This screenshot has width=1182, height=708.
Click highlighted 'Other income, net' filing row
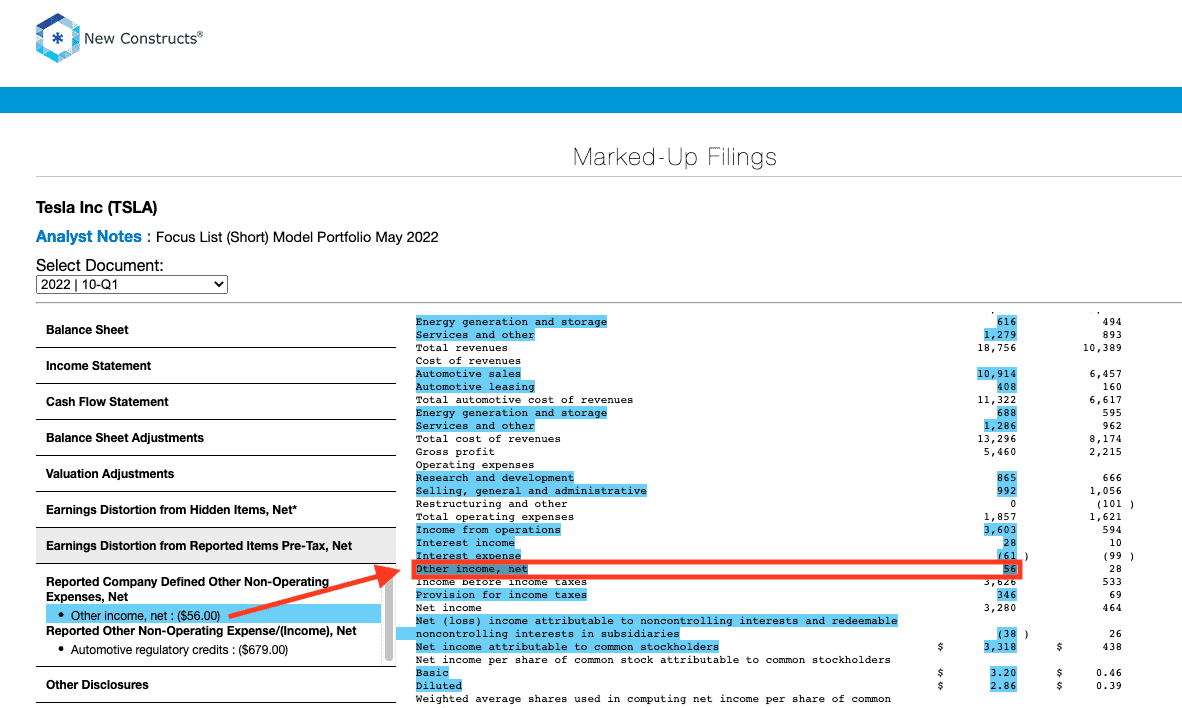click(x=717, y=569)
